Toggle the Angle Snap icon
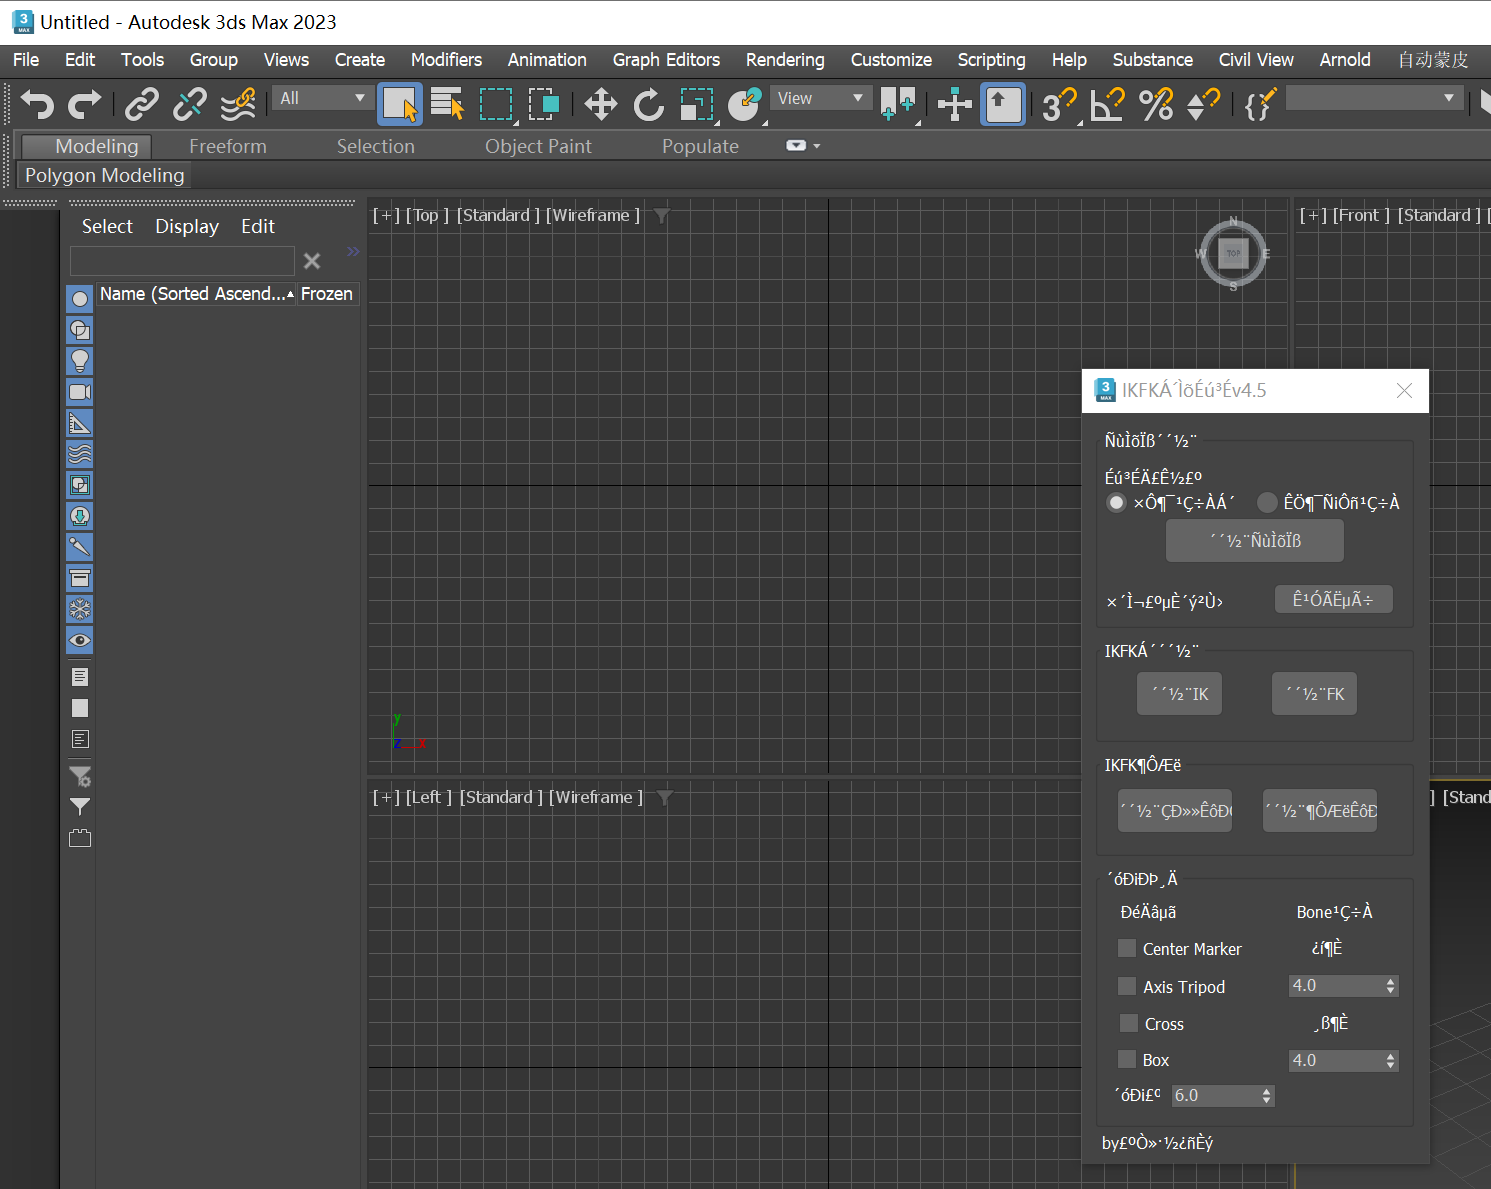 (1107, 104)
